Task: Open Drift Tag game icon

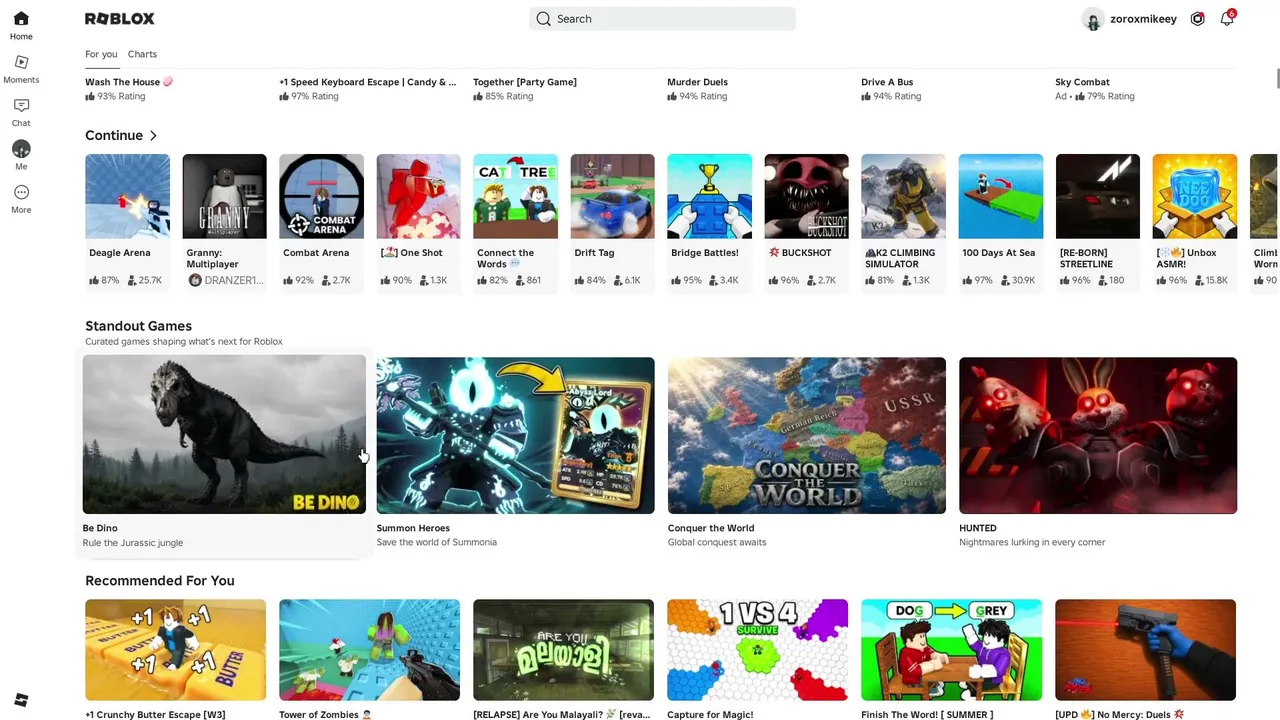Action: click(x=612, y=196)
